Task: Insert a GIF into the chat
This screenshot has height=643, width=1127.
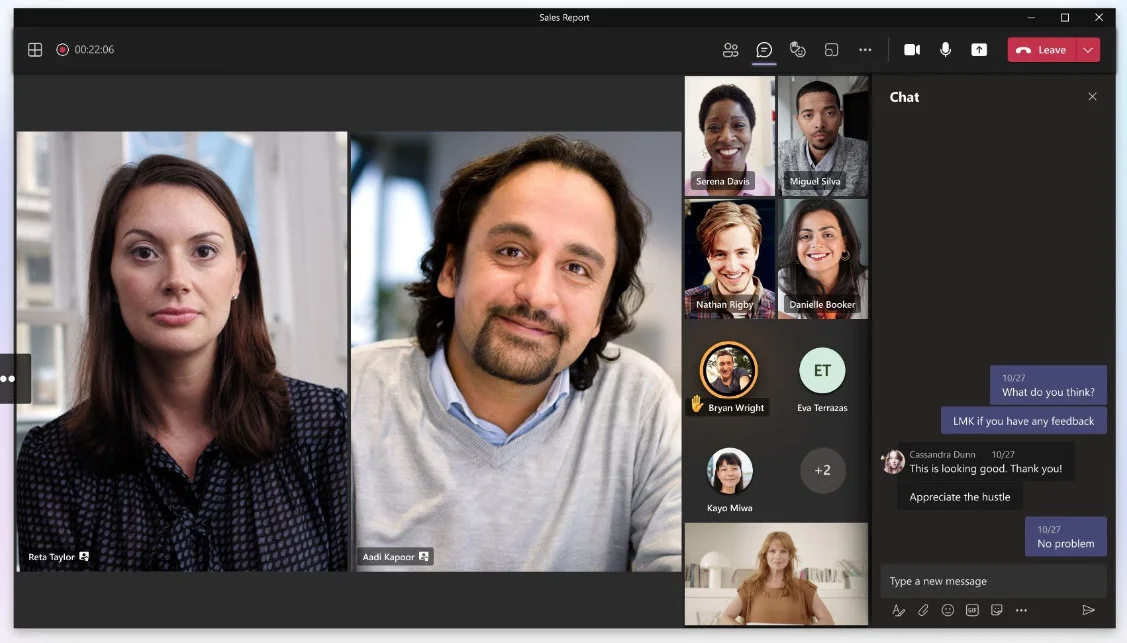Action: [x=971, y=610]
